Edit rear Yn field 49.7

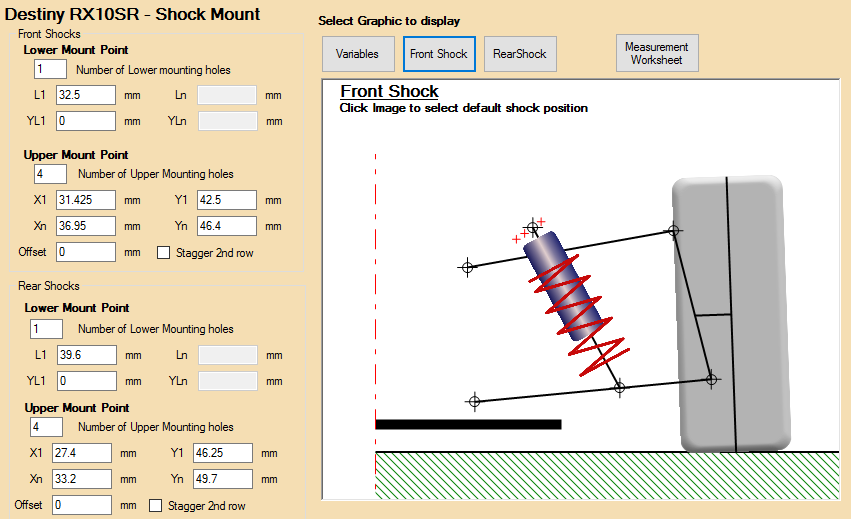coord(223,479)
